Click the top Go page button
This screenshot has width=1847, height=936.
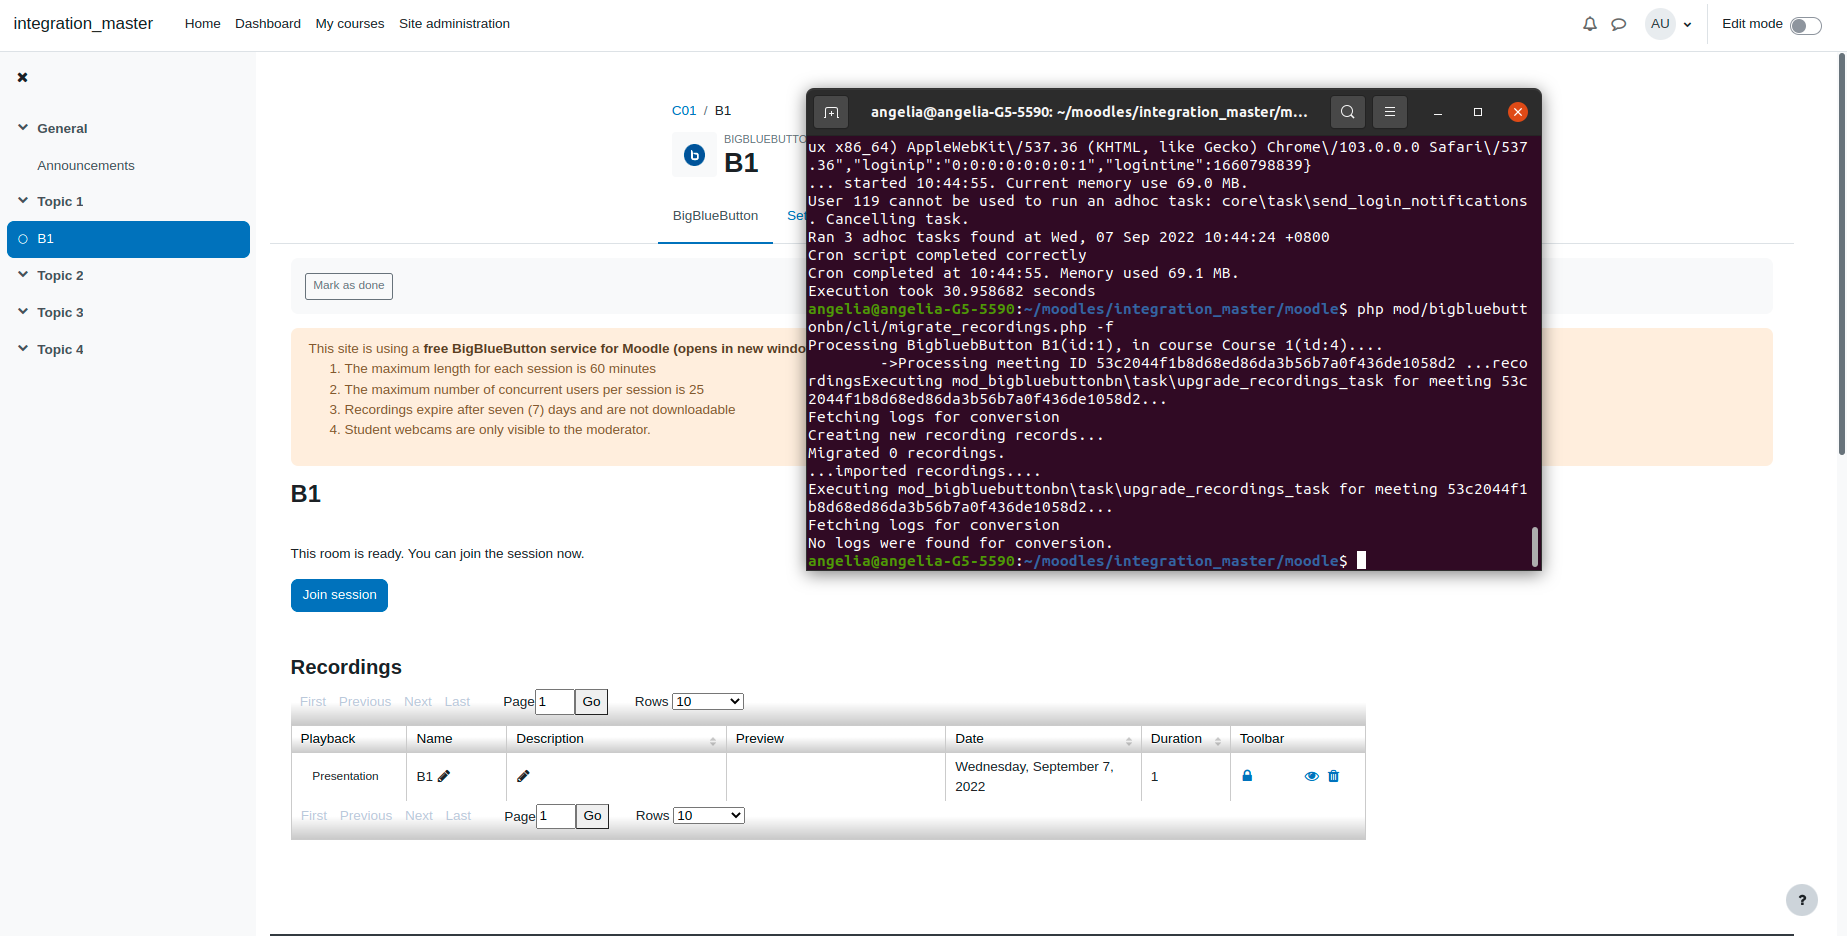tap(591, 702)
